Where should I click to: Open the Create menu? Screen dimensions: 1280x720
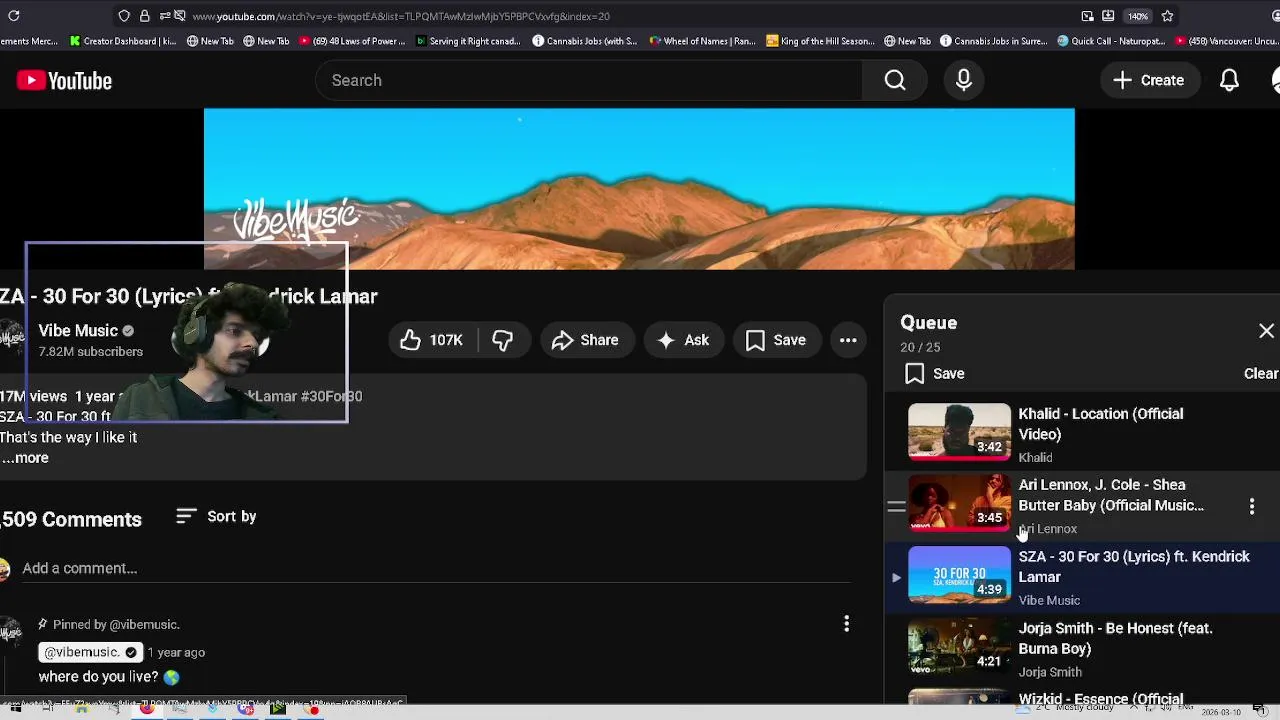(x=1148, y=80)
